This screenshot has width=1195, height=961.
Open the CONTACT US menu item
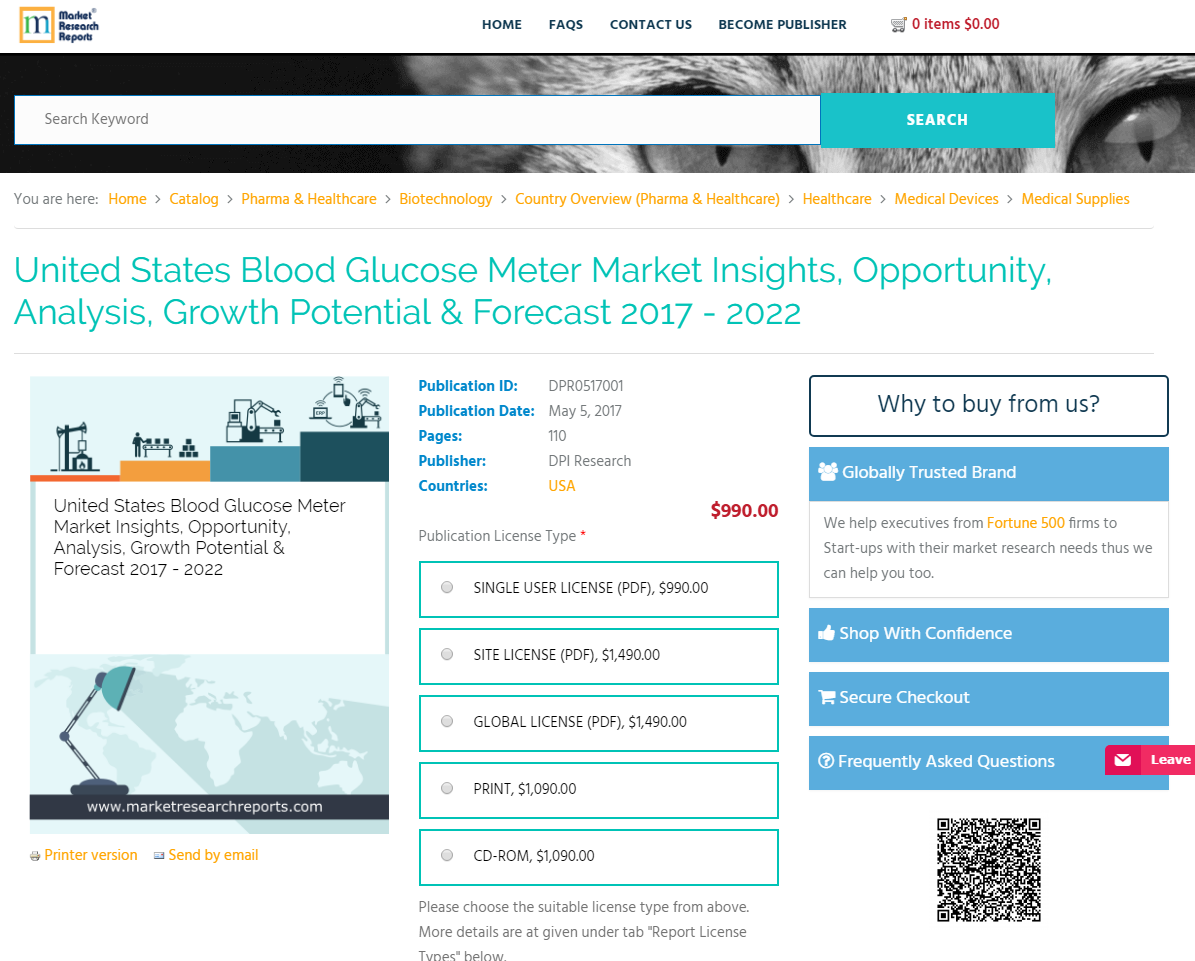pyautogui.click(x=651, y=24)
